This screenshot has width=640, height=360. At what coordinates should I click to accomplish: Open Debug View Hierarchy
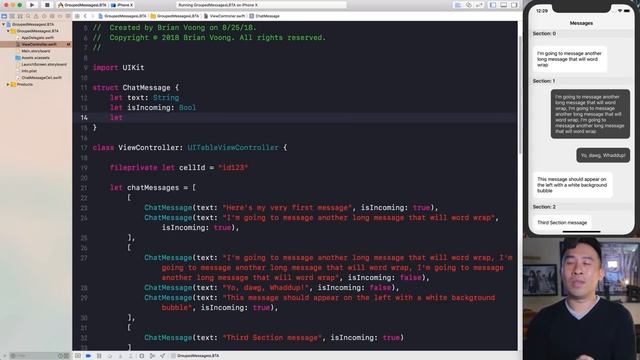141,356
